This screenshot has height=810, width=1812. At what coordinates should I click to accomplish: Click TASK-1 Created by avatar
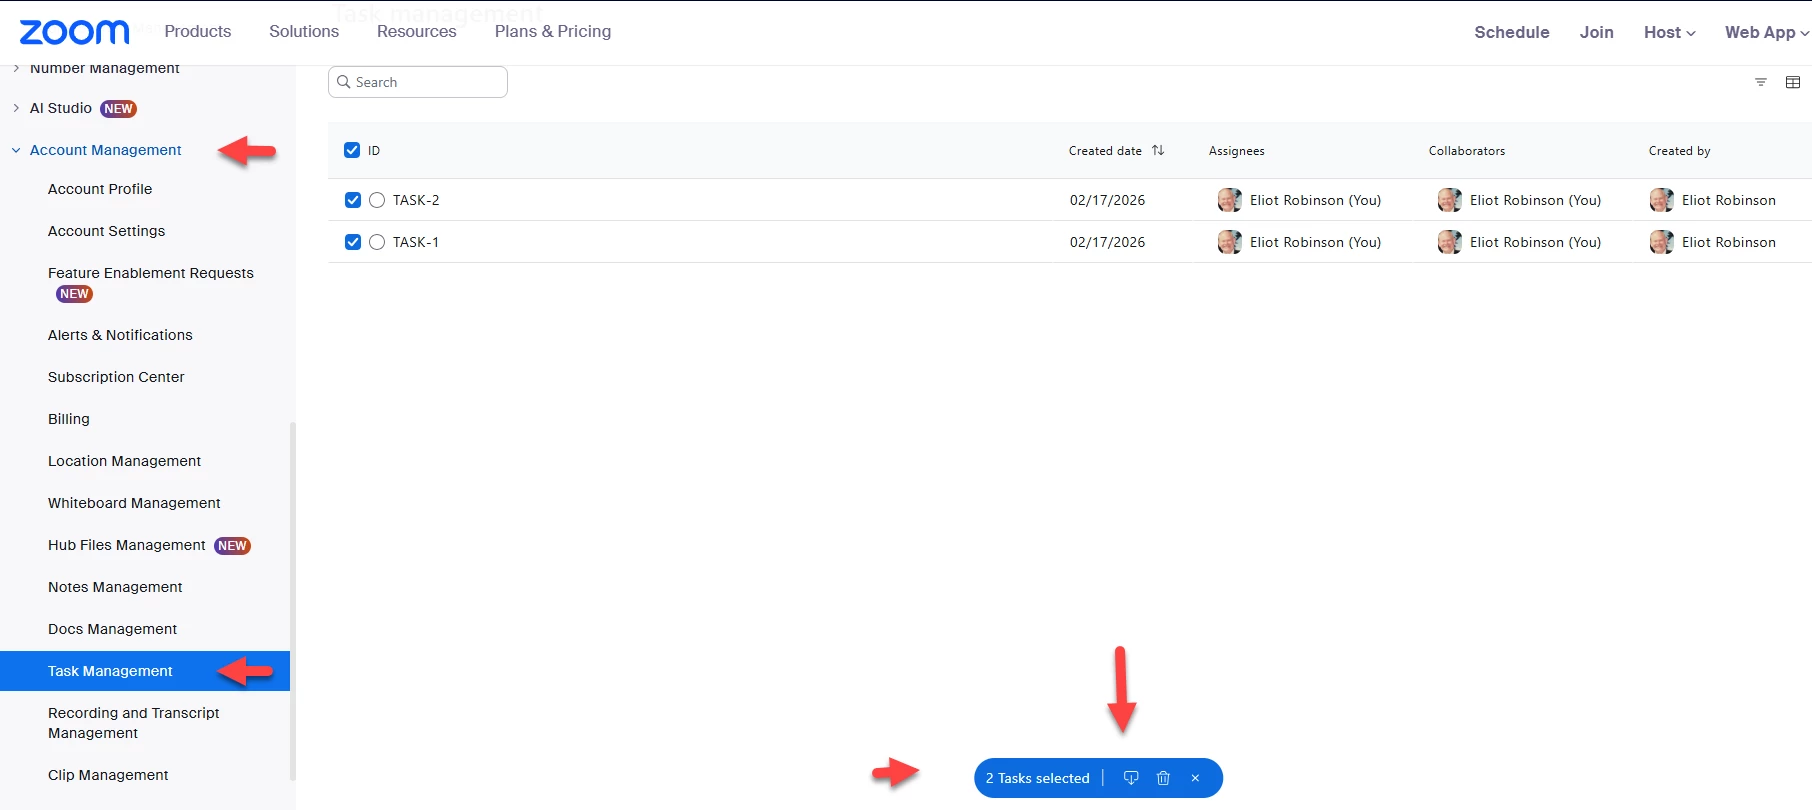pos(1662,242)
